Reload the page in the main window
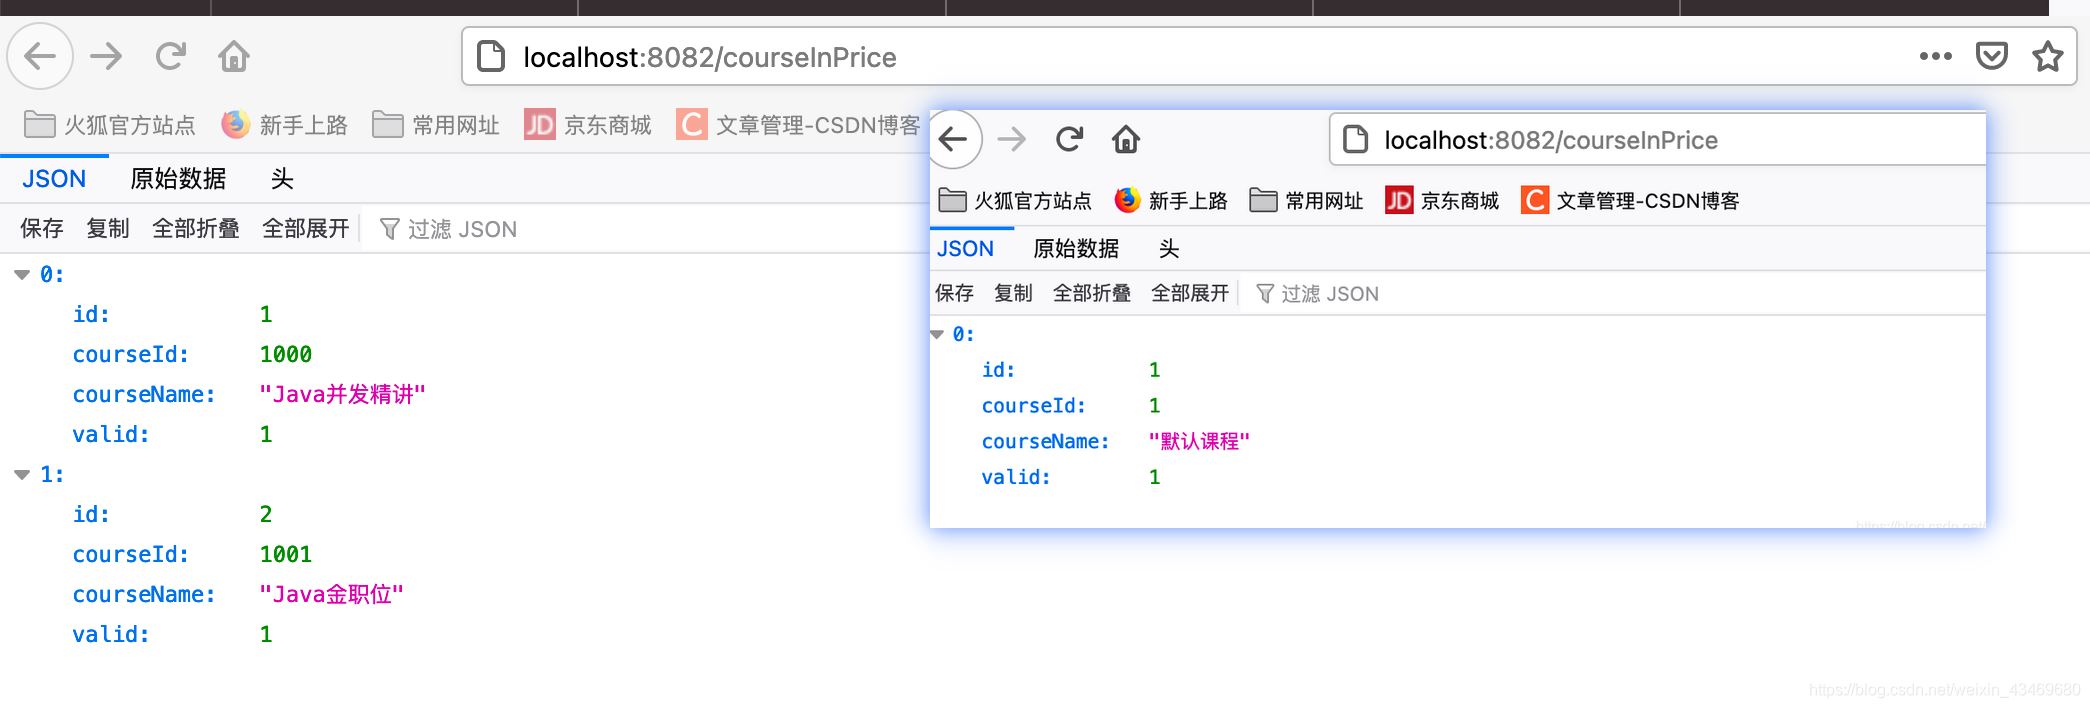 pyautogui.click(x=171, y=56)
